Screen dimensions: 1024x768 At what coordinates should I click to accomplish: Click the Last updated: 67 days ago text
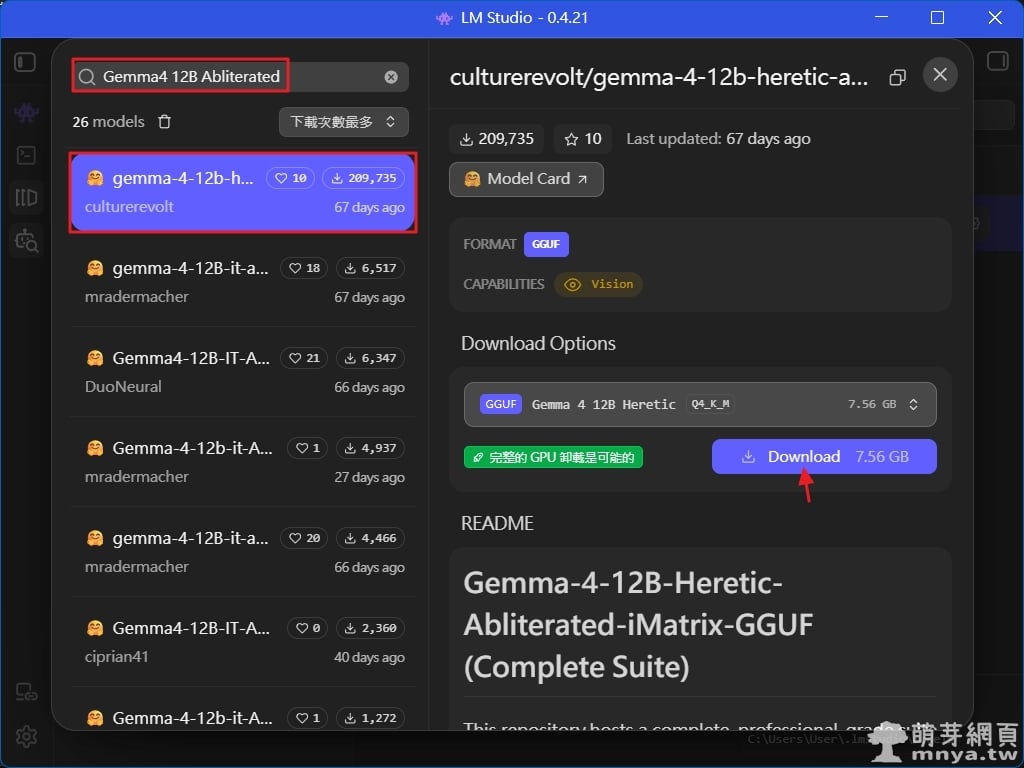coord(718,139)
